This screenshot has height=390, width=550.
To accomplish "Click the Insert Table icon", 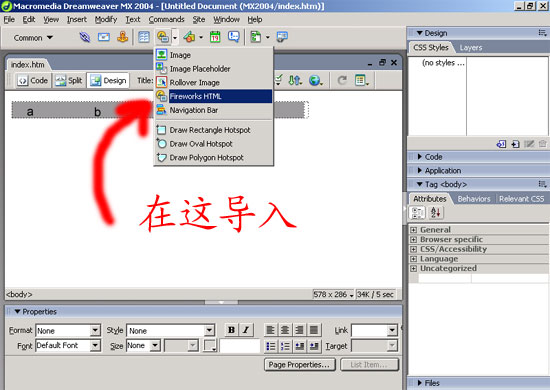I will pos(144,37).
